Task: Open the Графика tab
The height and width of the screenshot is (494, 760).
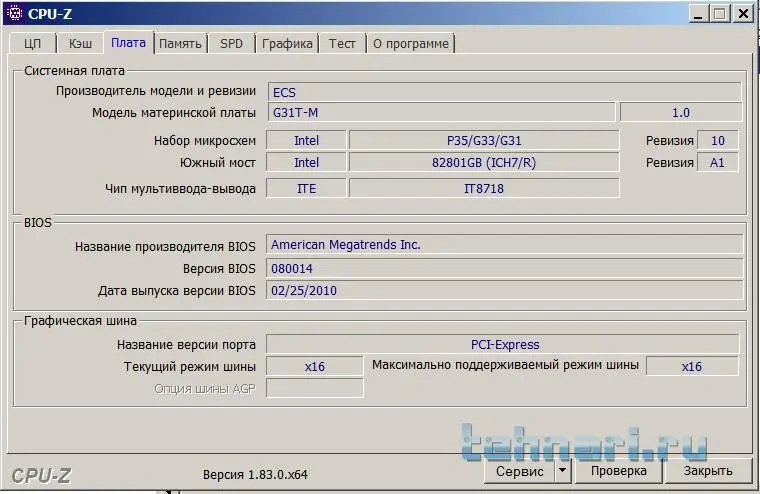Action: tap(287, 44)
